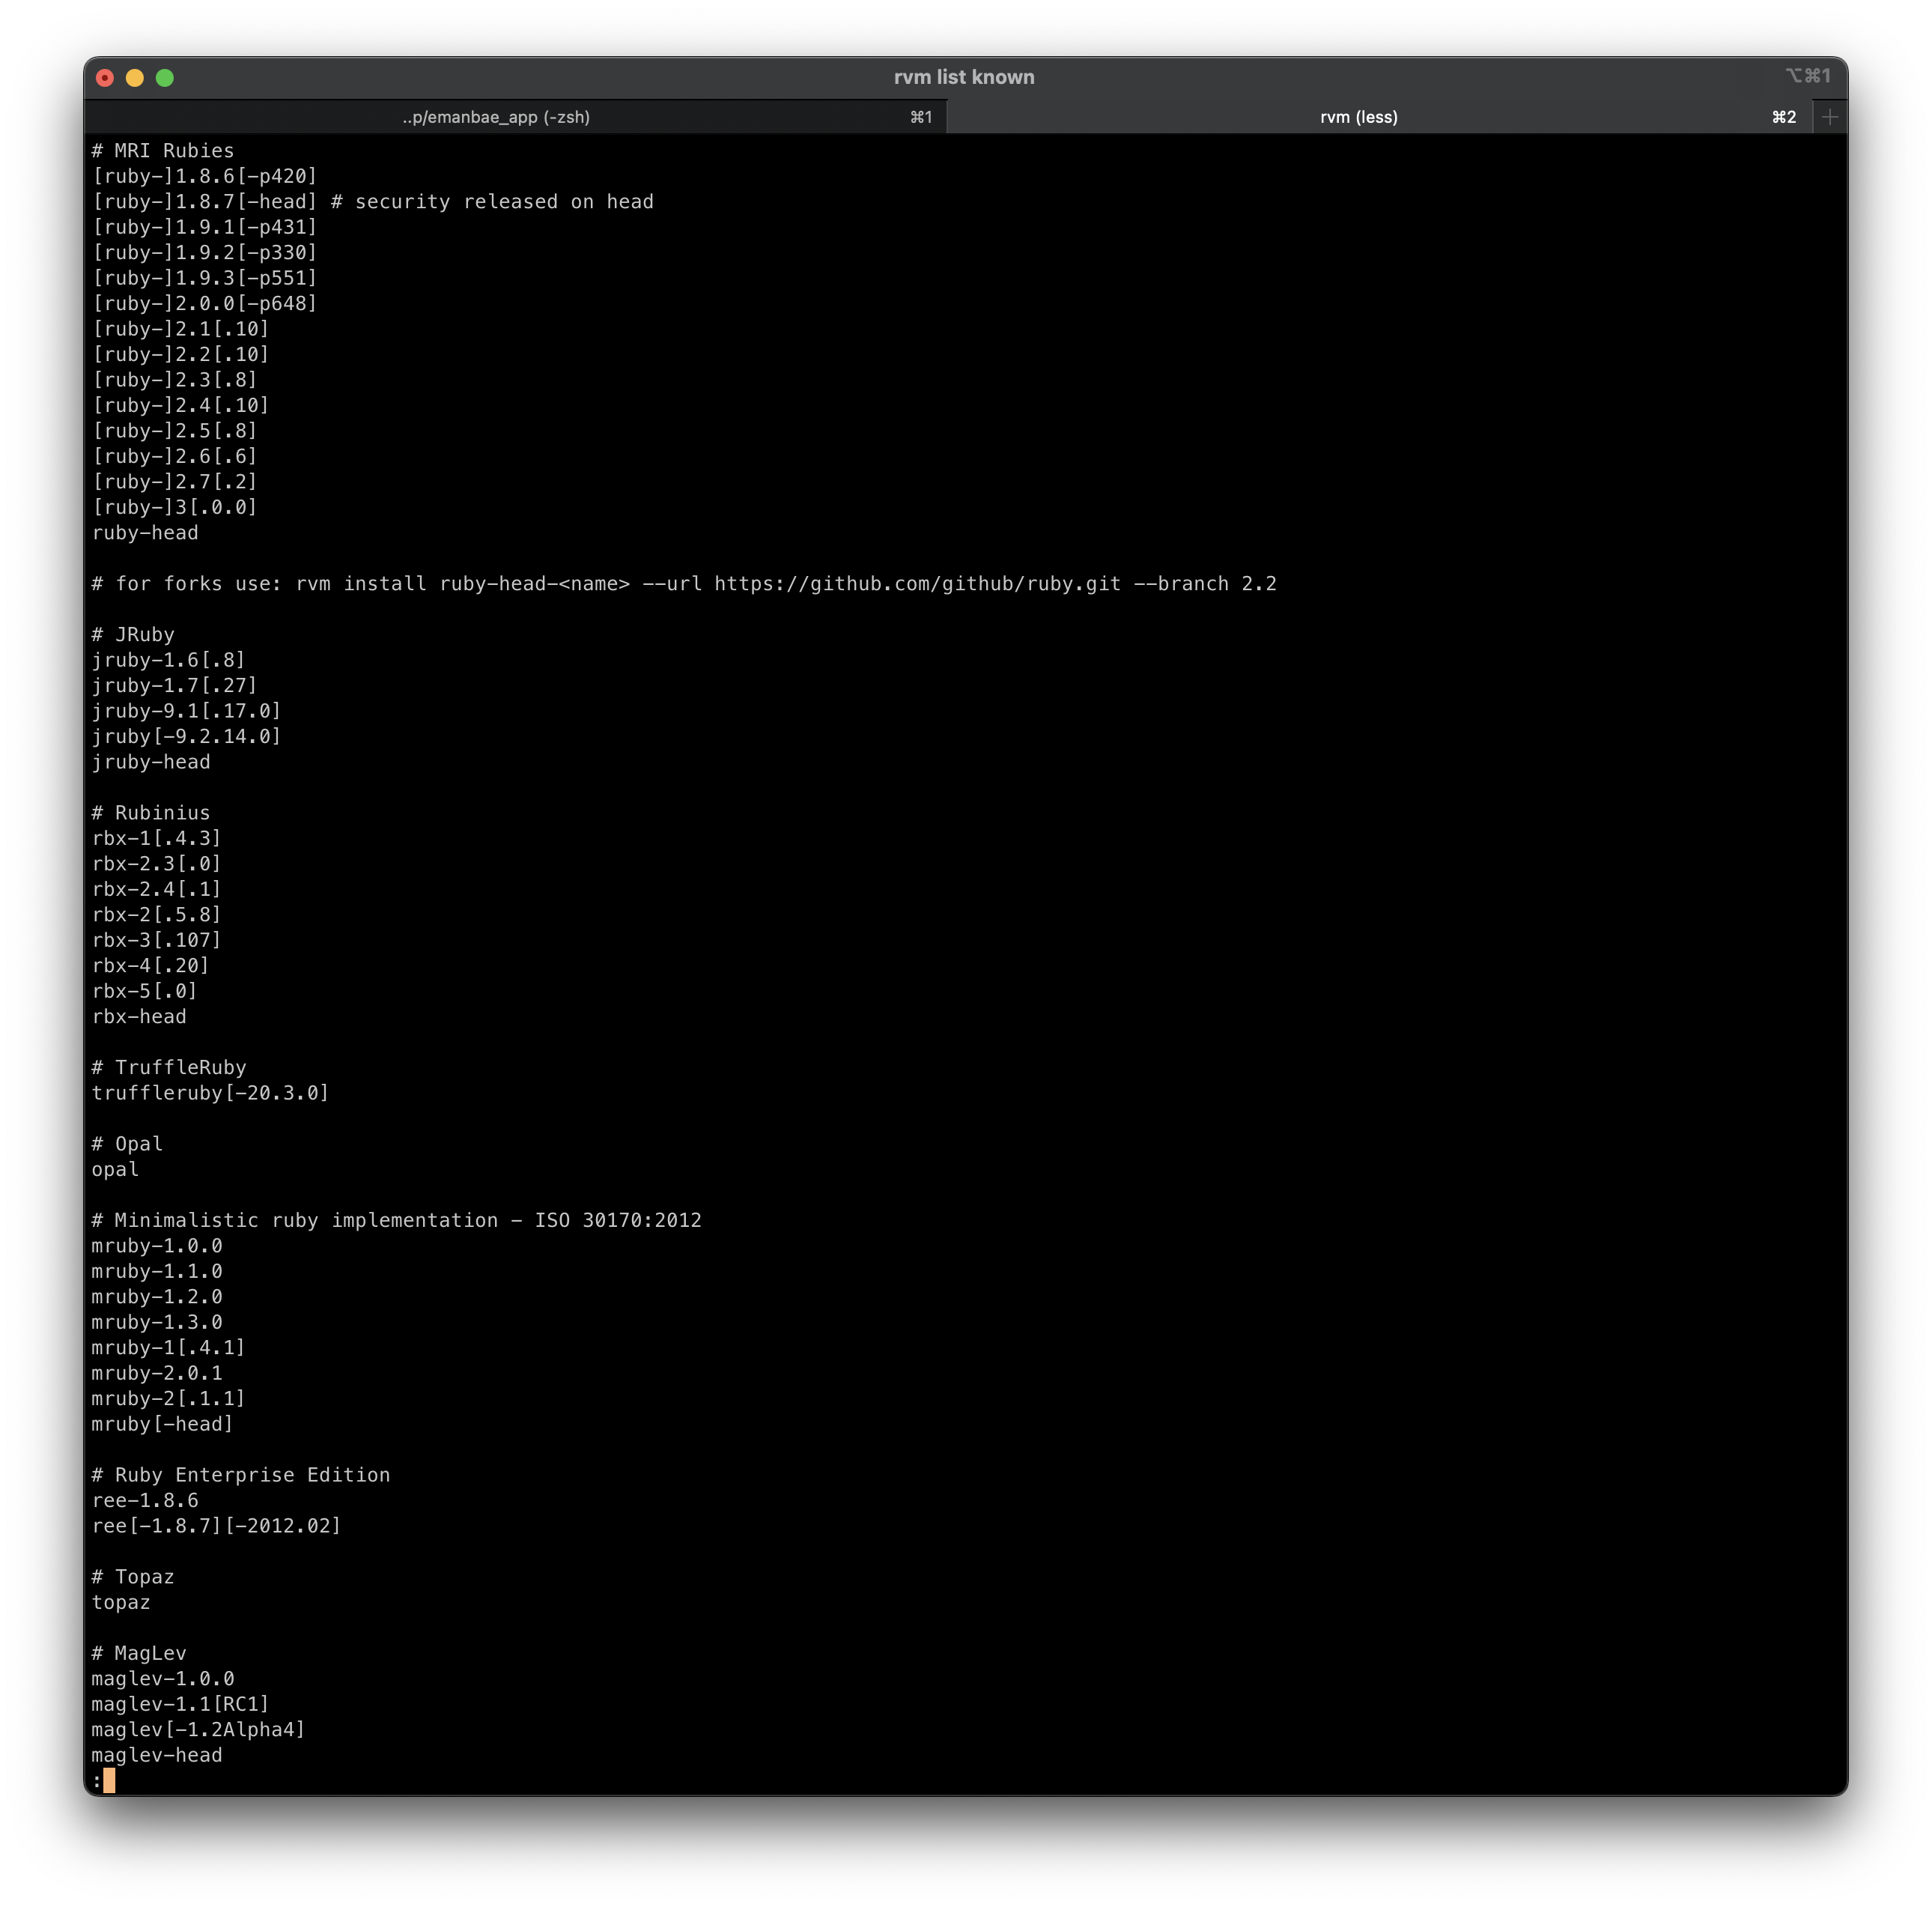The image size is (1932, 1907).
Task: Click the line 'jruby[-9.2.14.0]'
Action: pos(187,737)
